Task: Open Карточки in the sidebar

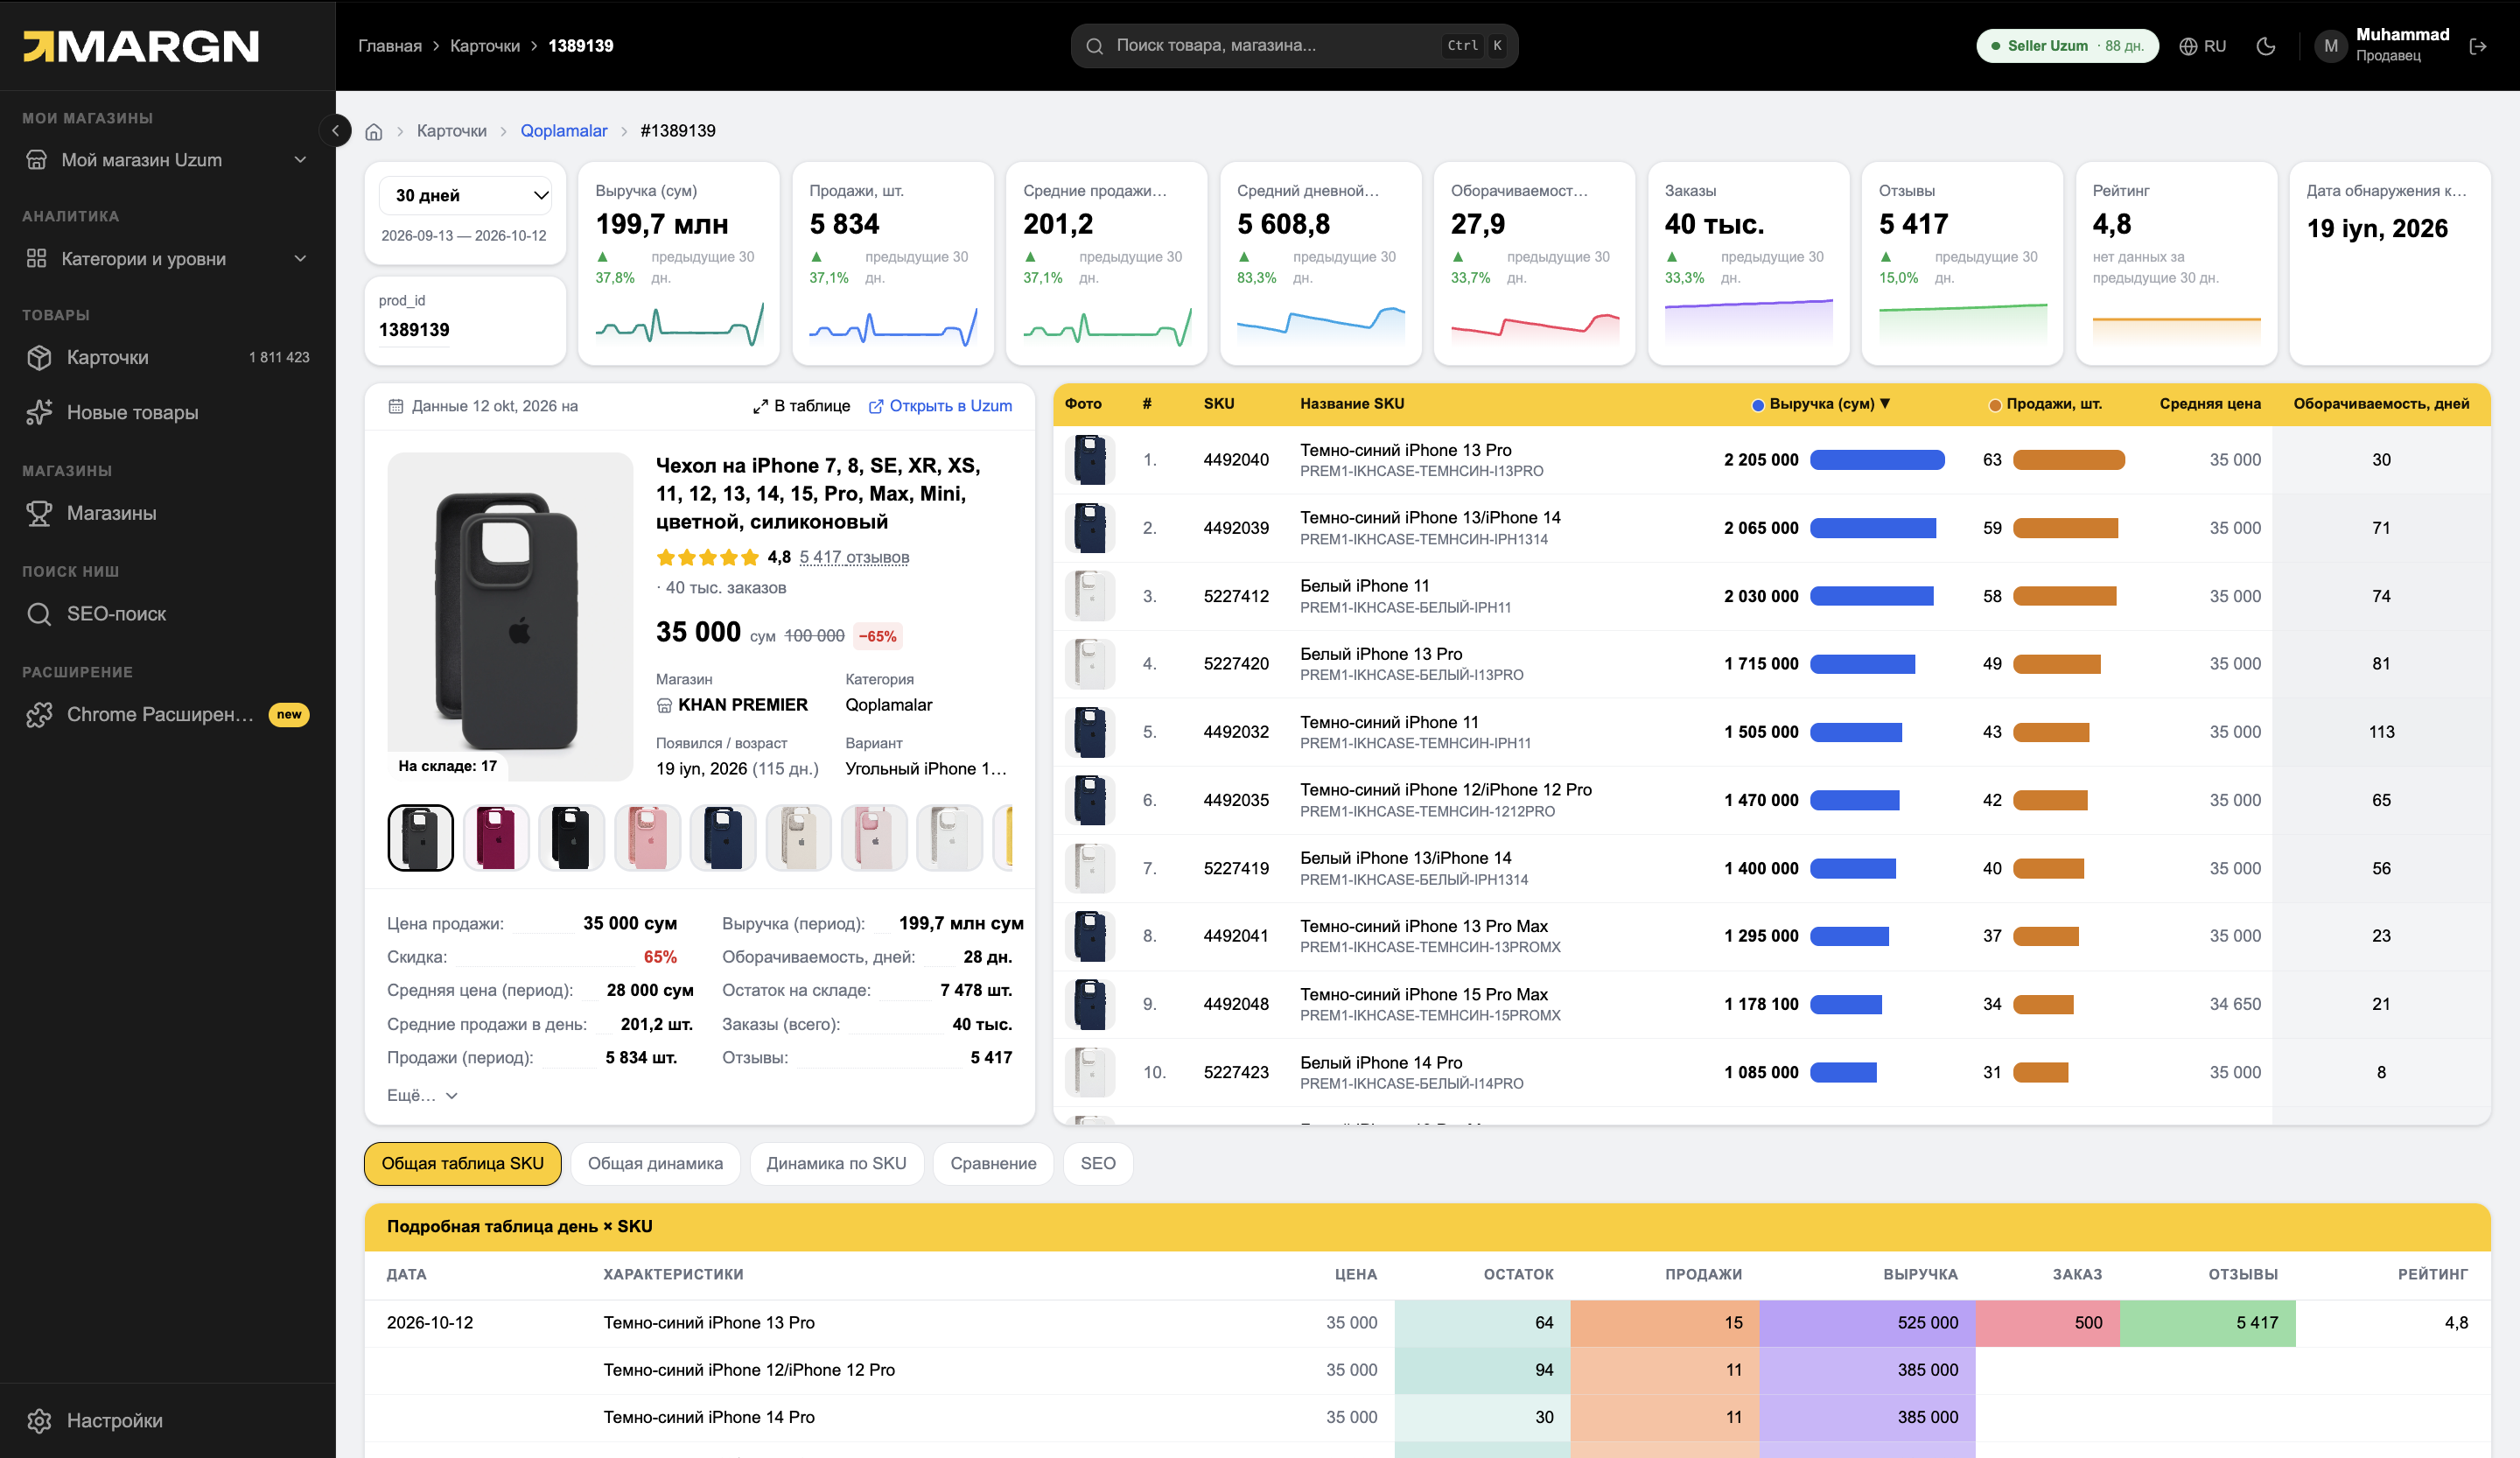Action: click(x=168, y=357)
